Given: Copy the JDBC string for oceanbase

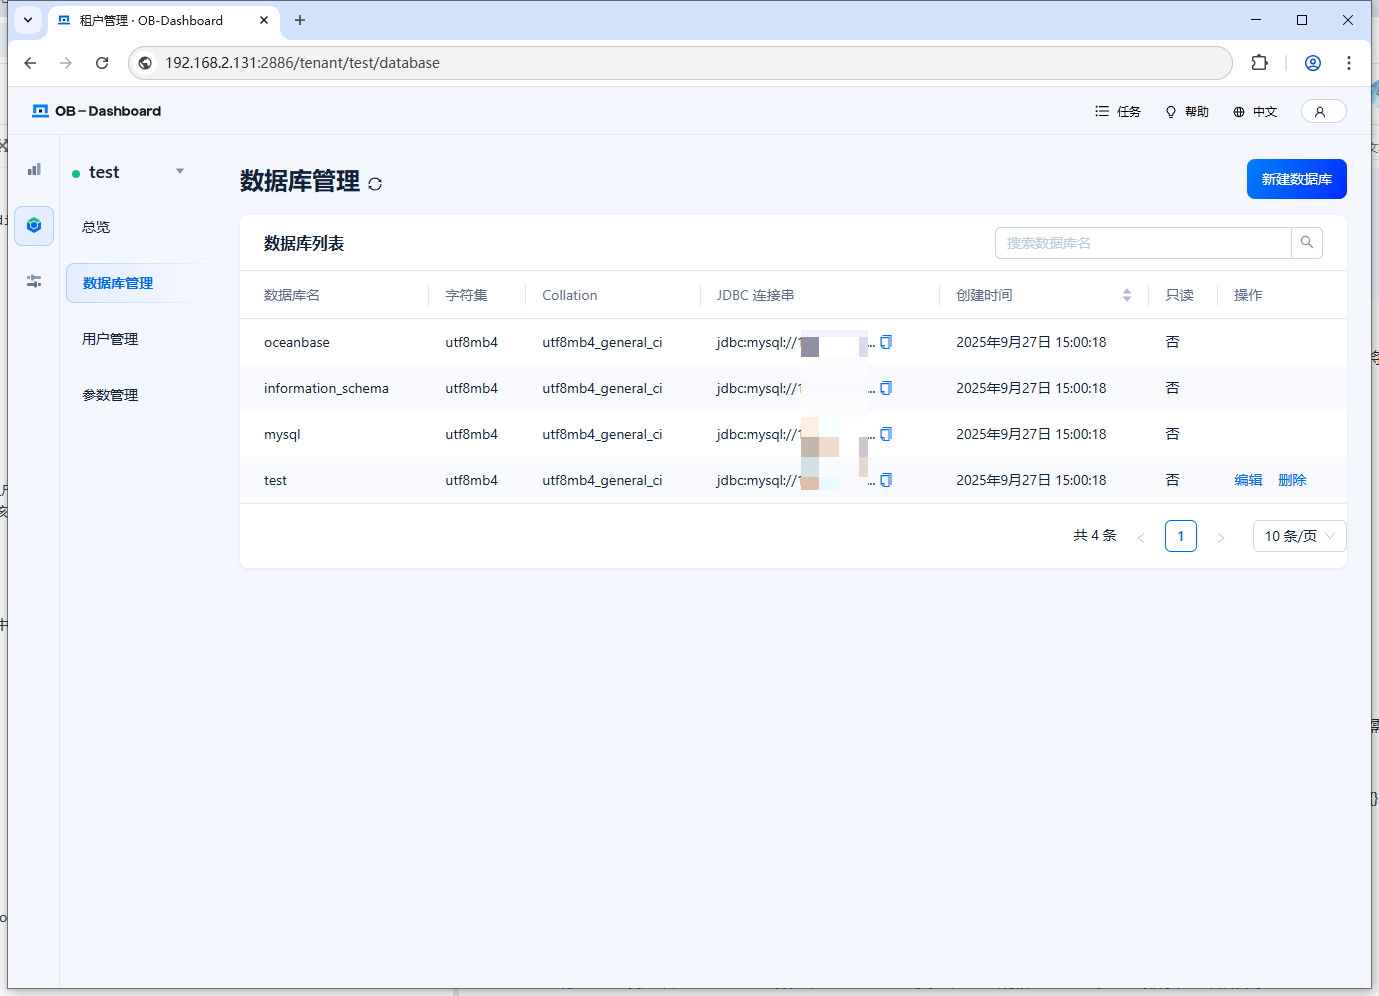Looking at the screenshot, I should click(x=886, y=342).
